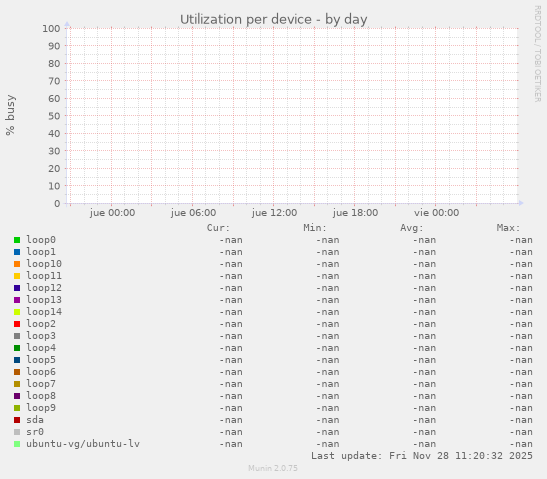Click the Max: column header
The height and width of the screenshot is (479, 547).
(508, 228)
